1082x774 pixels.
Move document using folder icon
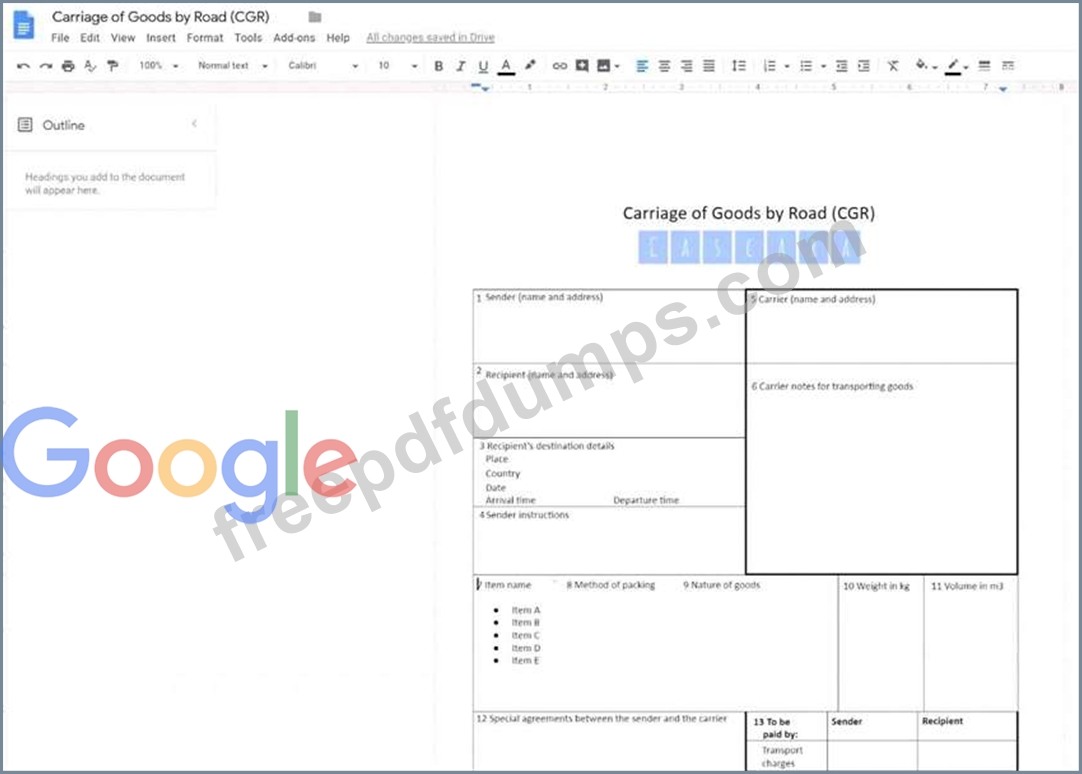click(x=315, y=17)
